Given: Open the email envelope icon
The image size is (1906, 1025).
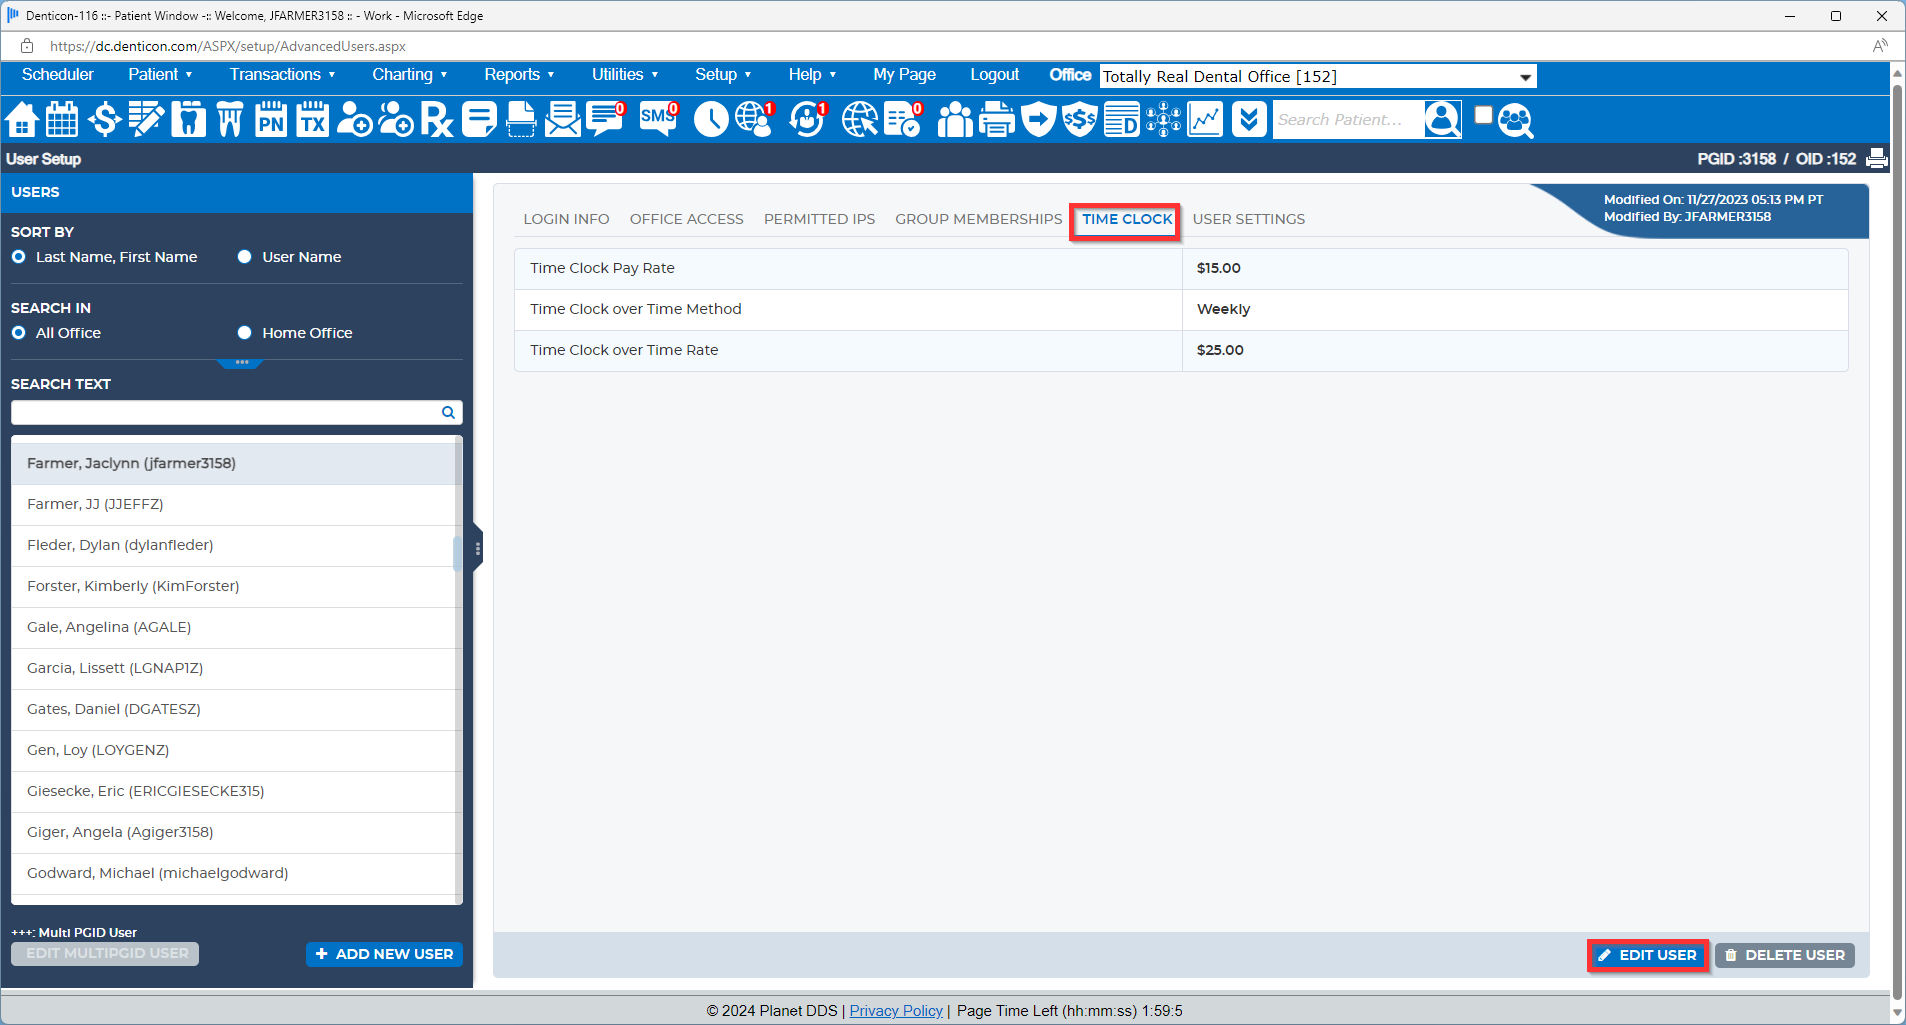Looking at the screenshot, I should [563, 120].
